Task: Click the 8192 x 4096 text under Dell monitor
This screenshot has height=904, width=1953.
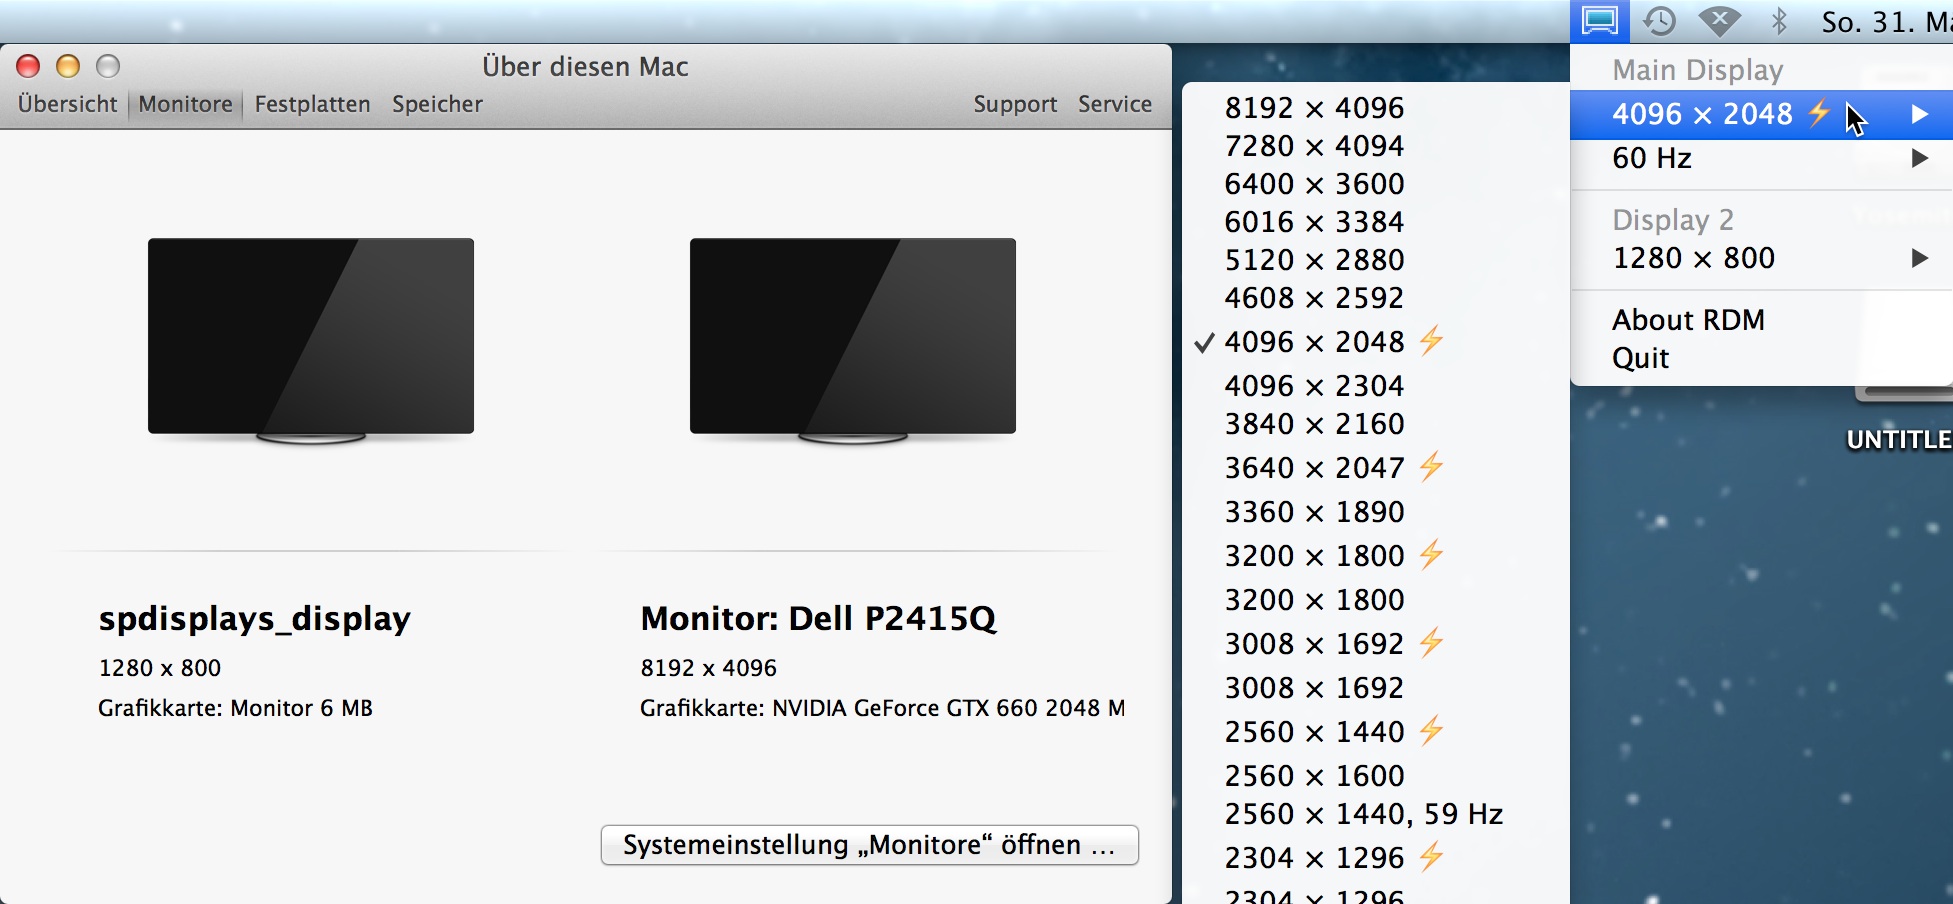Action: [x=708, y=668]
